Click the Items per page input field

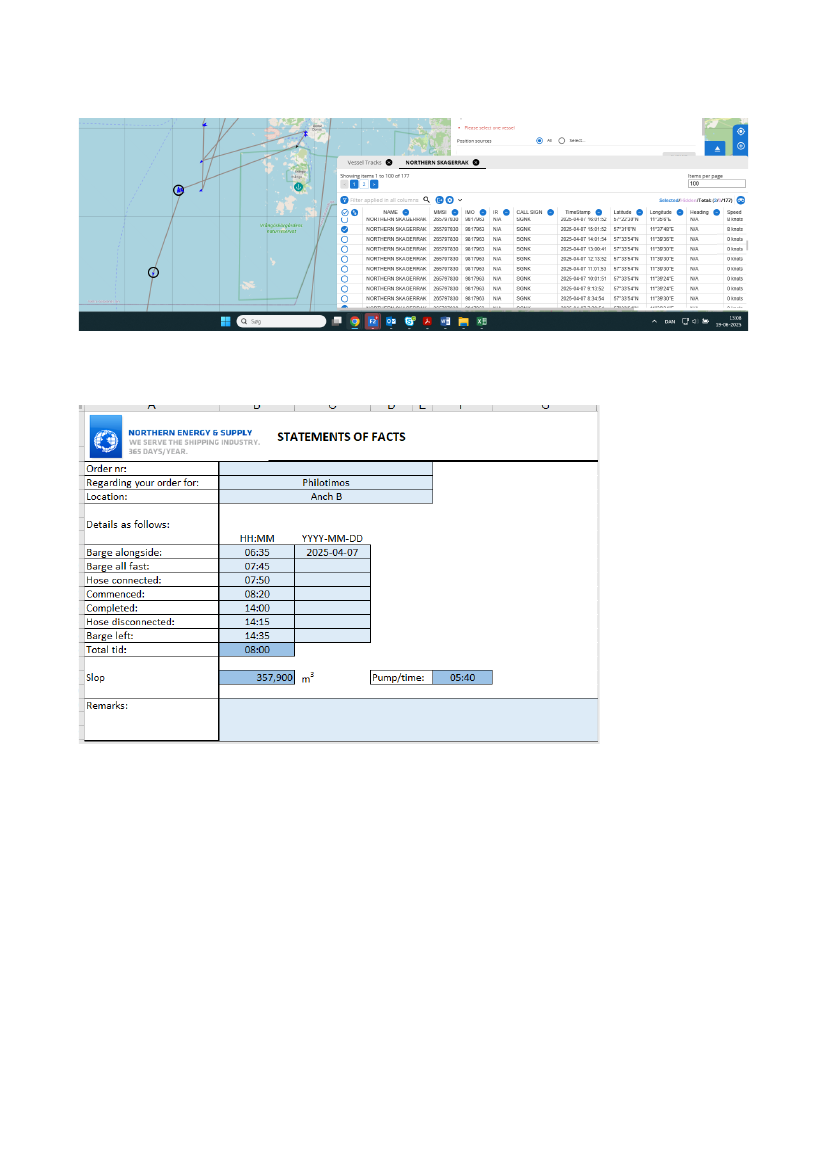(716, 184)
